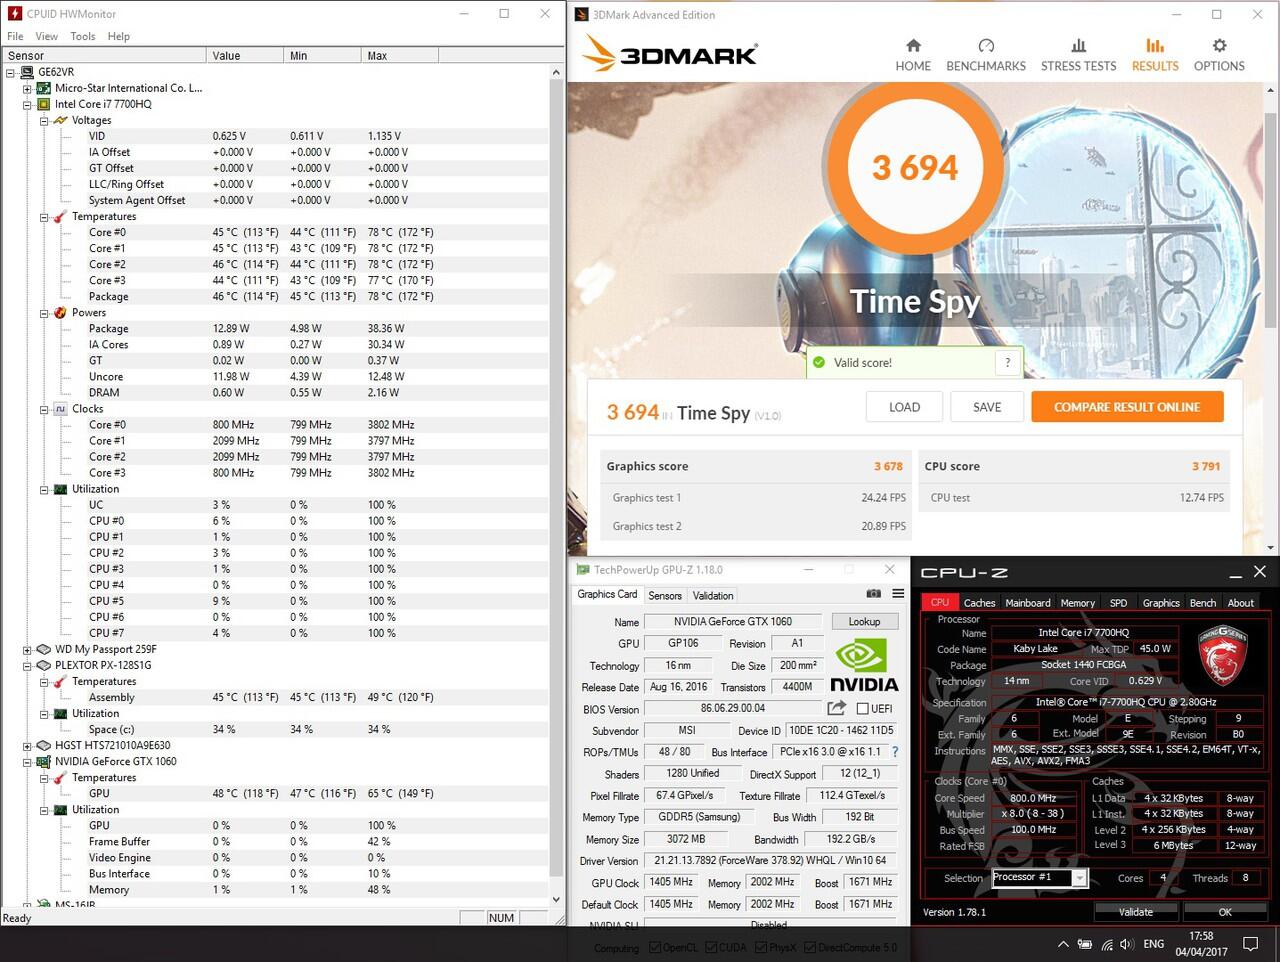Open the Wi-Fi network tray icon

[x=1107, y=944]
